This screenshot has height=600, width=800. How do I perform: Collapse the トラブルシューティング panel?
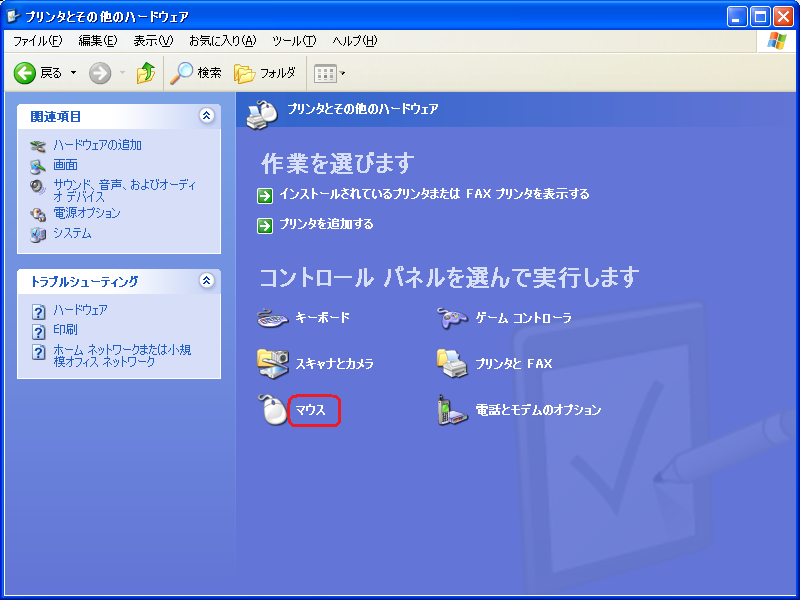click(207, 281)
